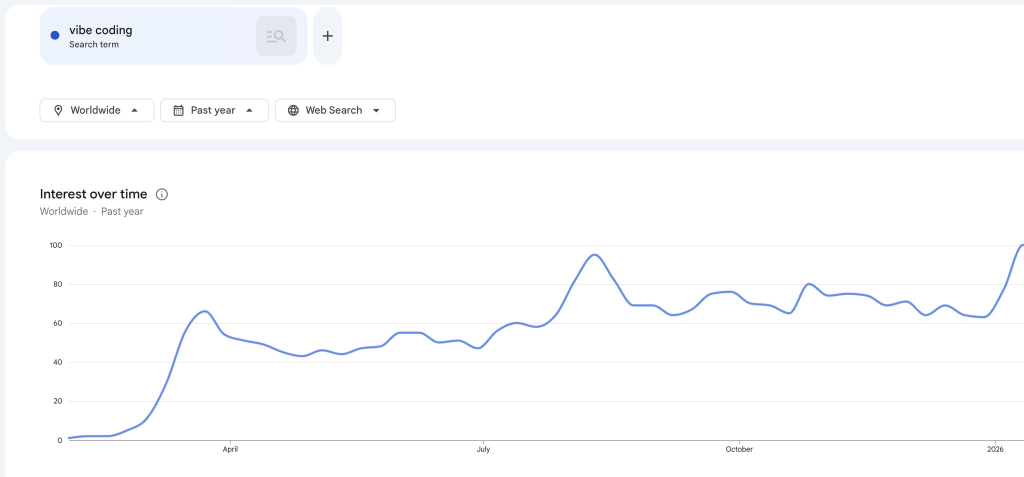Click the search-list icon in the vibe coding chip

pyautogui.click(x=276, y=36)
